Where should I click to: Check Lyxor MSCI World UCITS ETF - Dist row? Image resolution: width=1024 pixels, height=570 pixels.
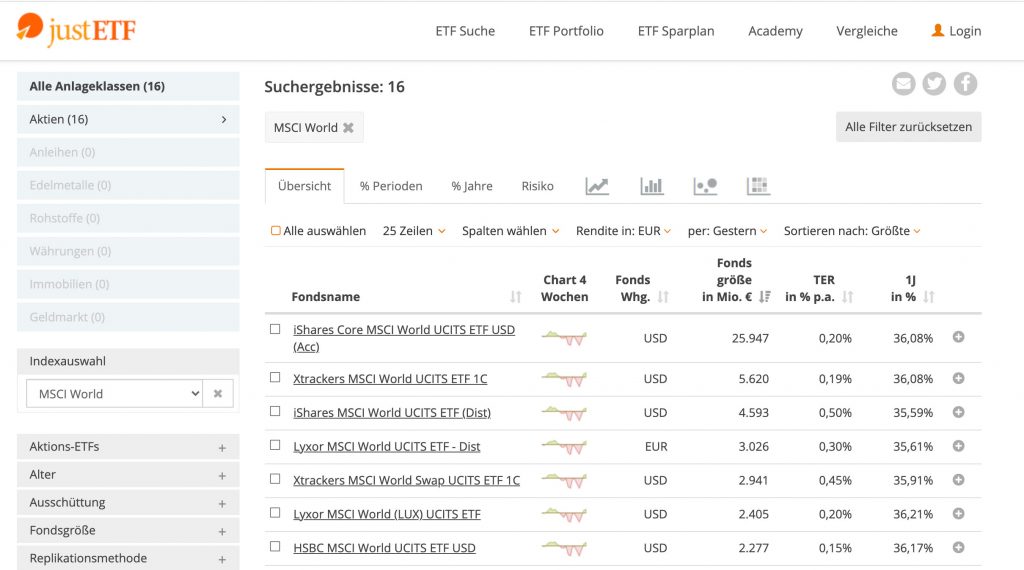[x=275, y=445]
